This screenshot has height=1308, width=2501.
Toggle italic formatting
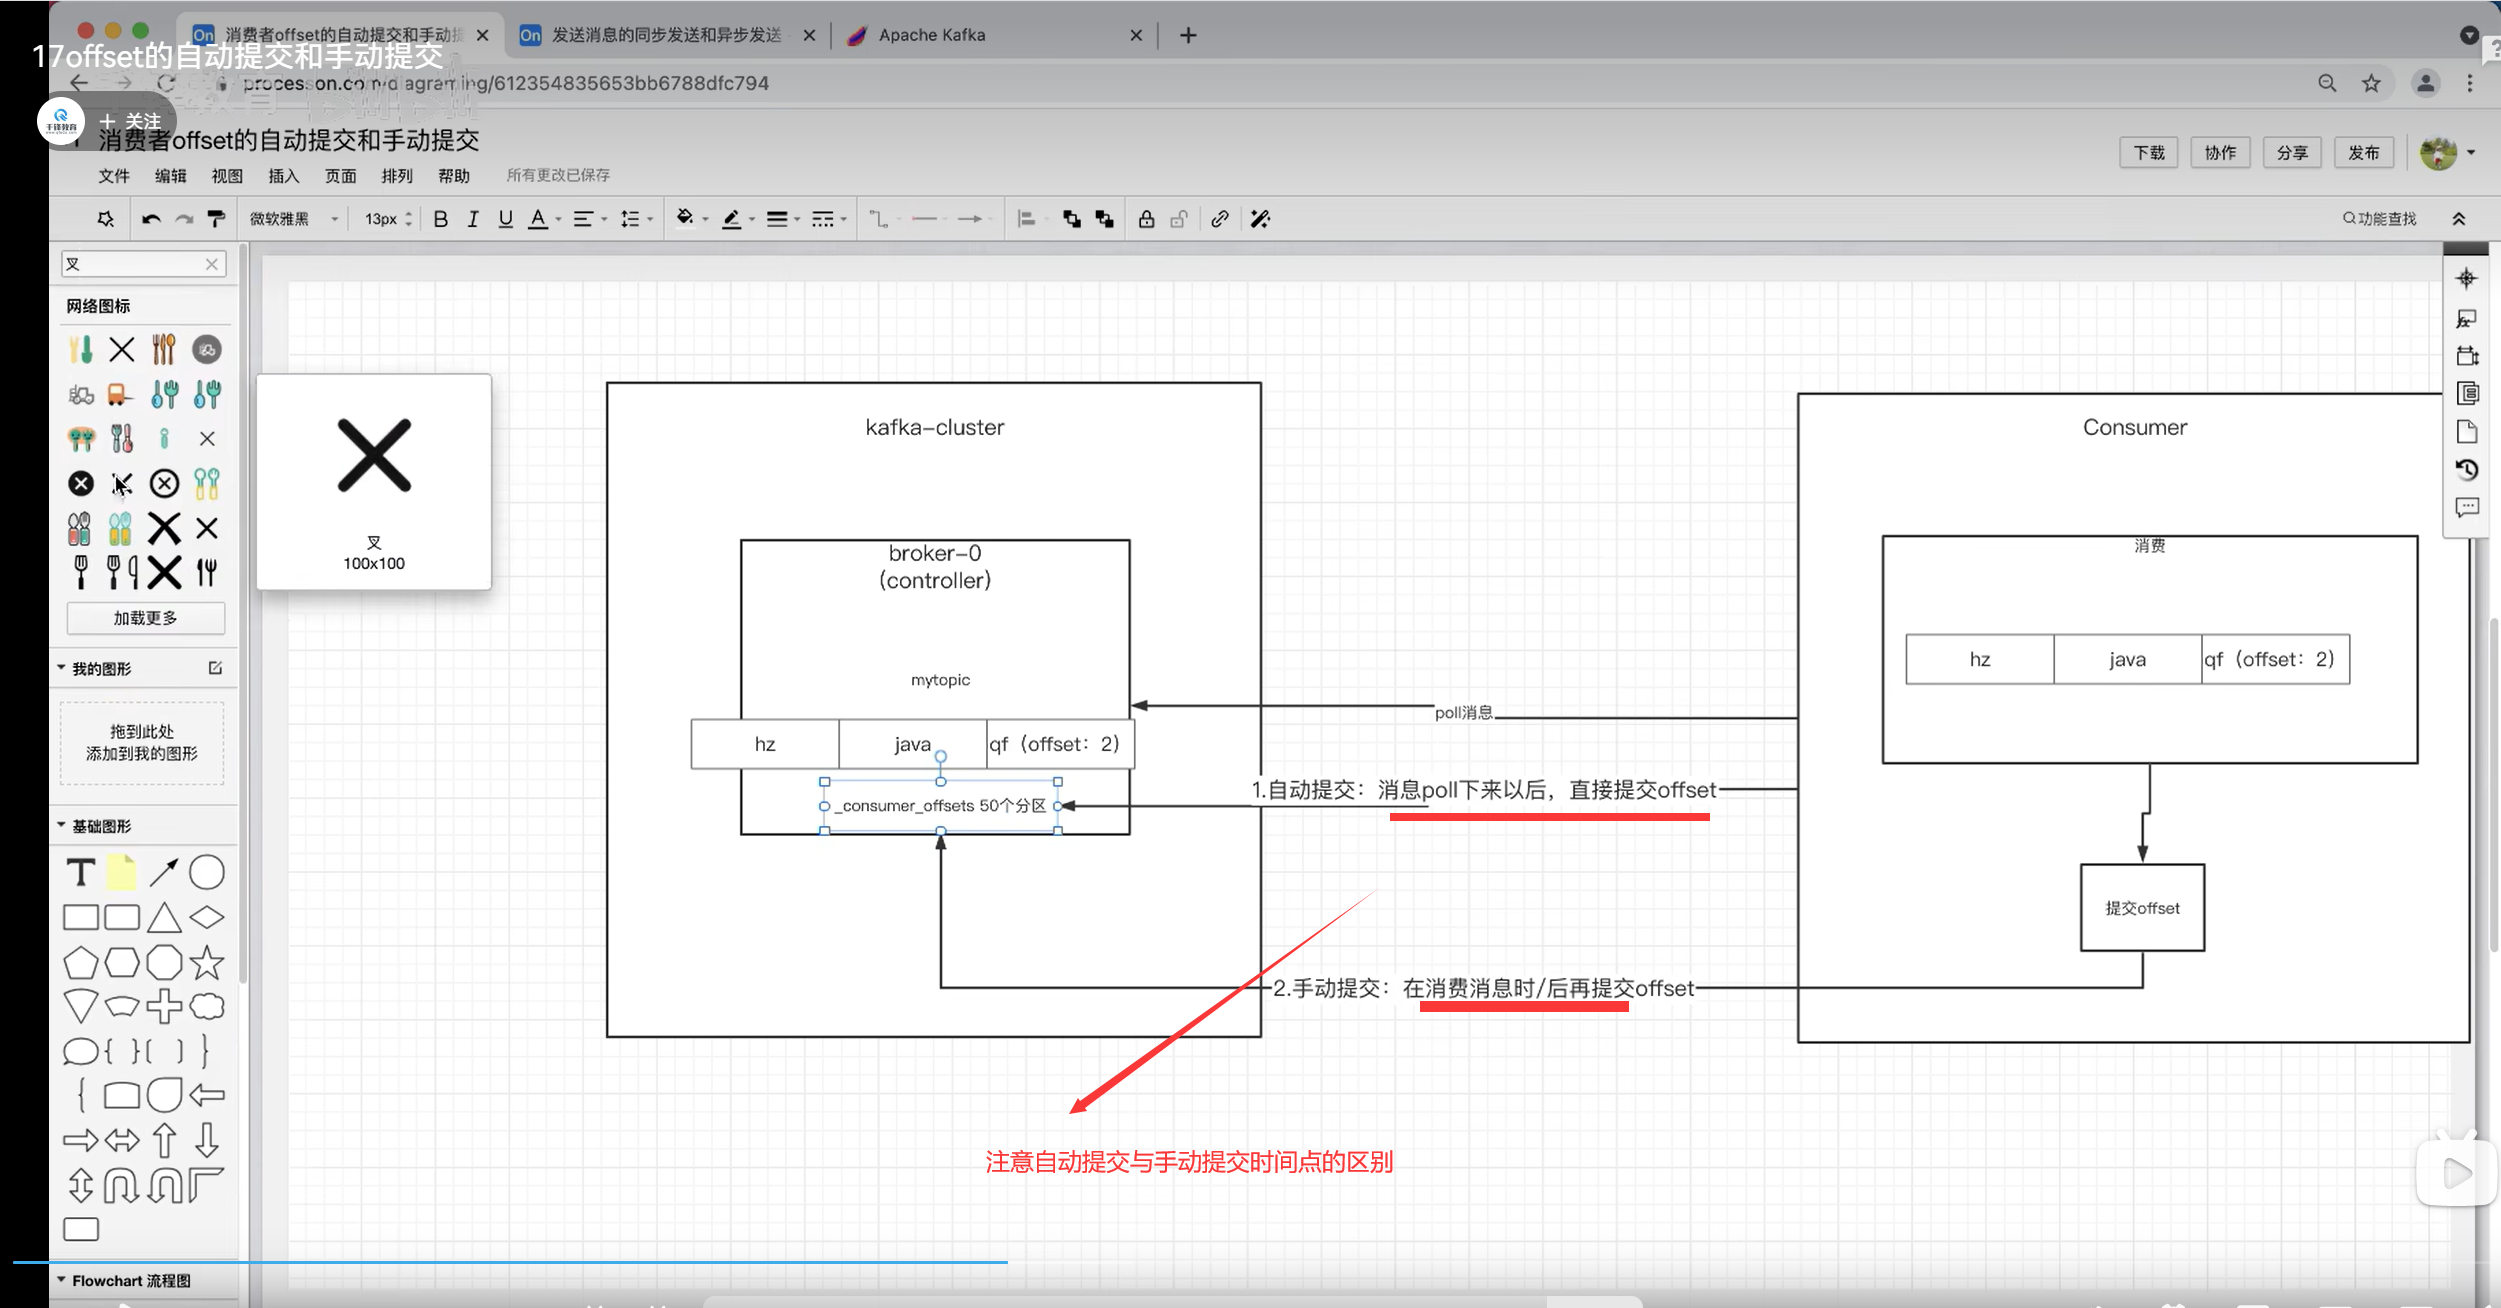point(473,218)
